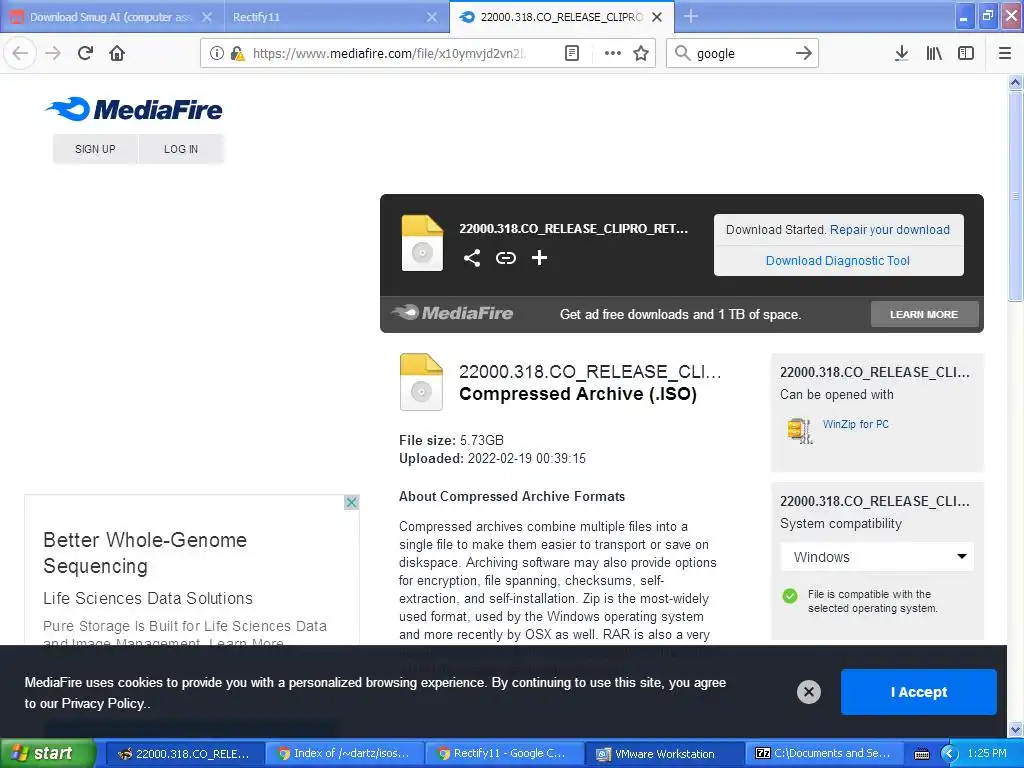
Task: Go back using the browser back arrow
Action: [20, 53]
